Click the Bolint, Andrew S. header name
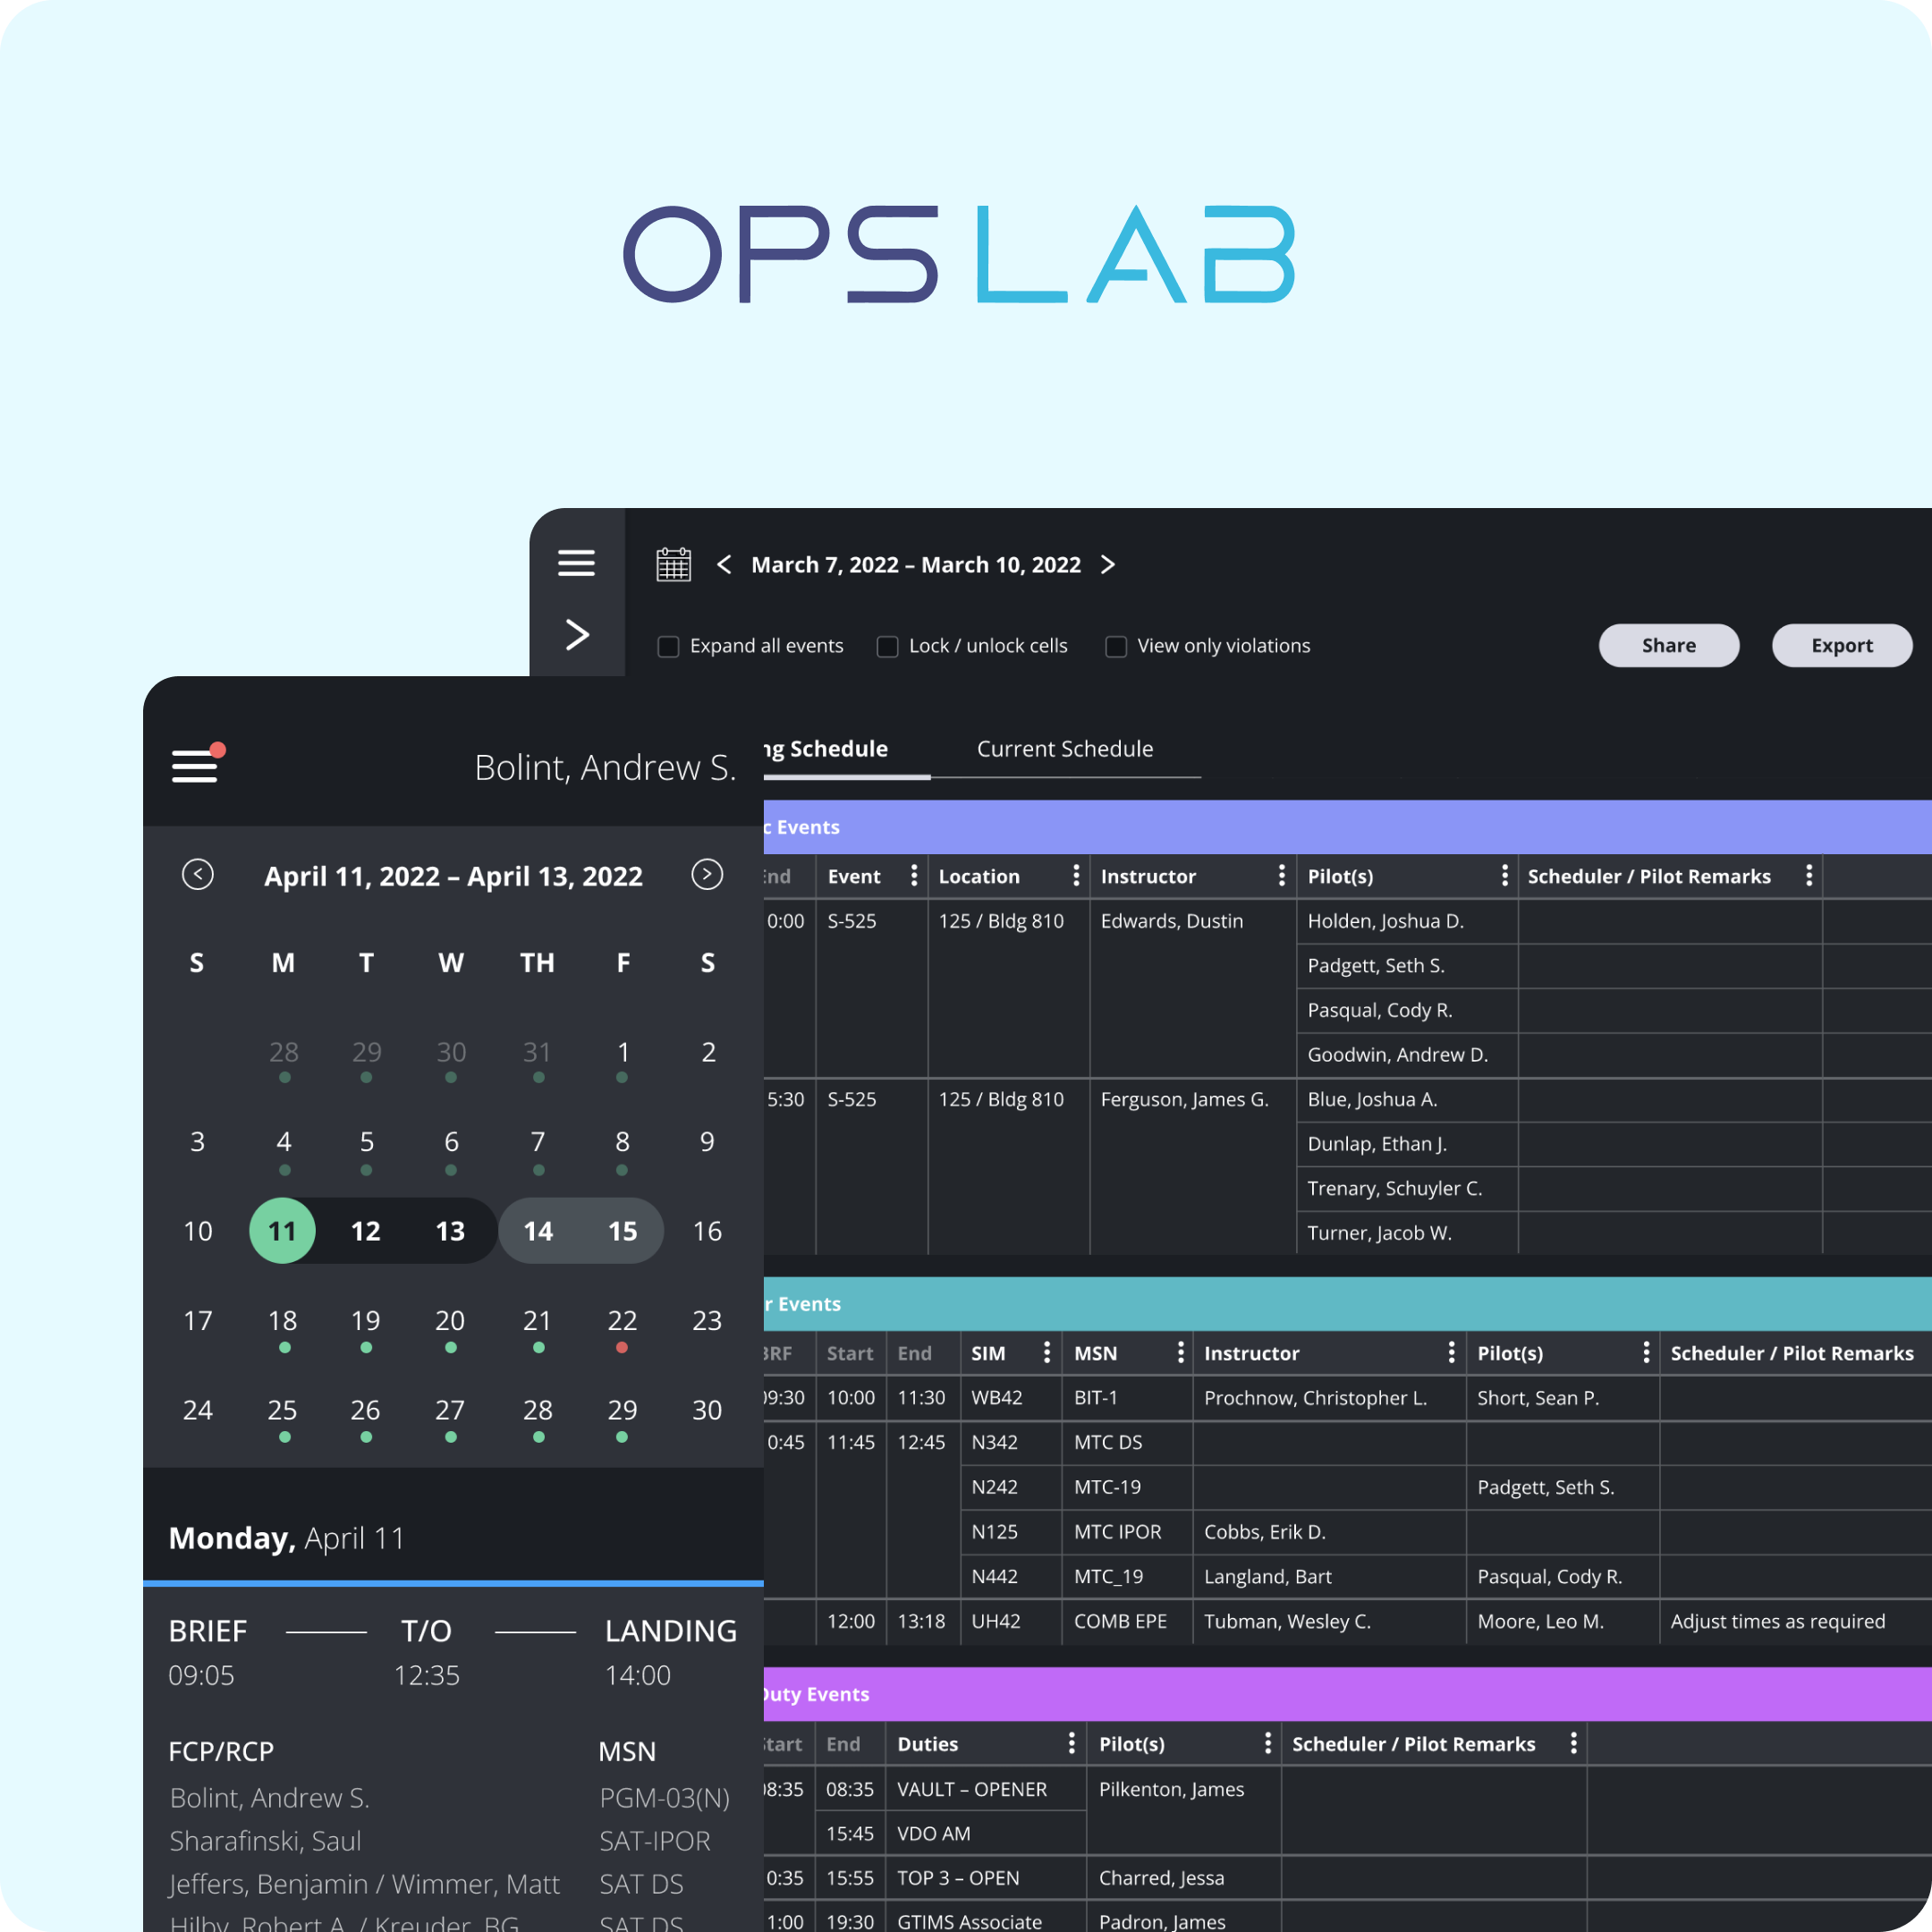The image size is (1932, 1932). click(x=605, y=767)
